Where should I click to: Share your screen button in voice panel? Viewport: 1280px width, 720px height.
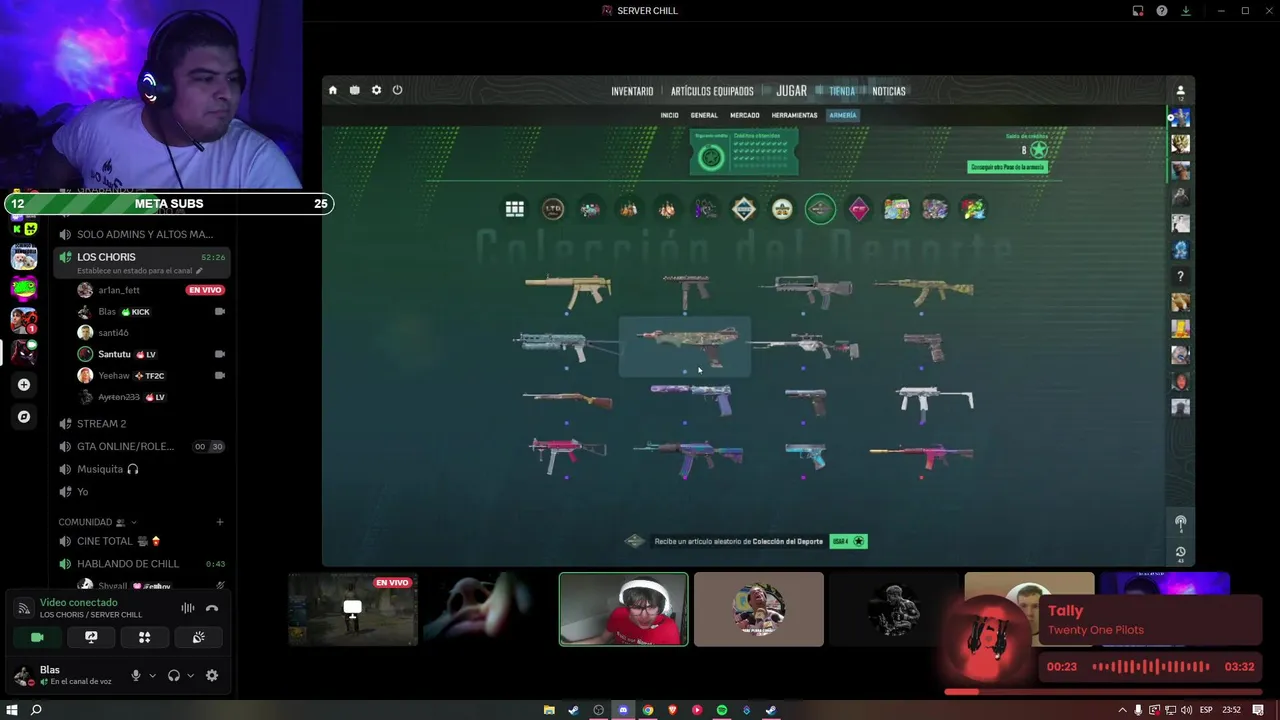point(91,637)
